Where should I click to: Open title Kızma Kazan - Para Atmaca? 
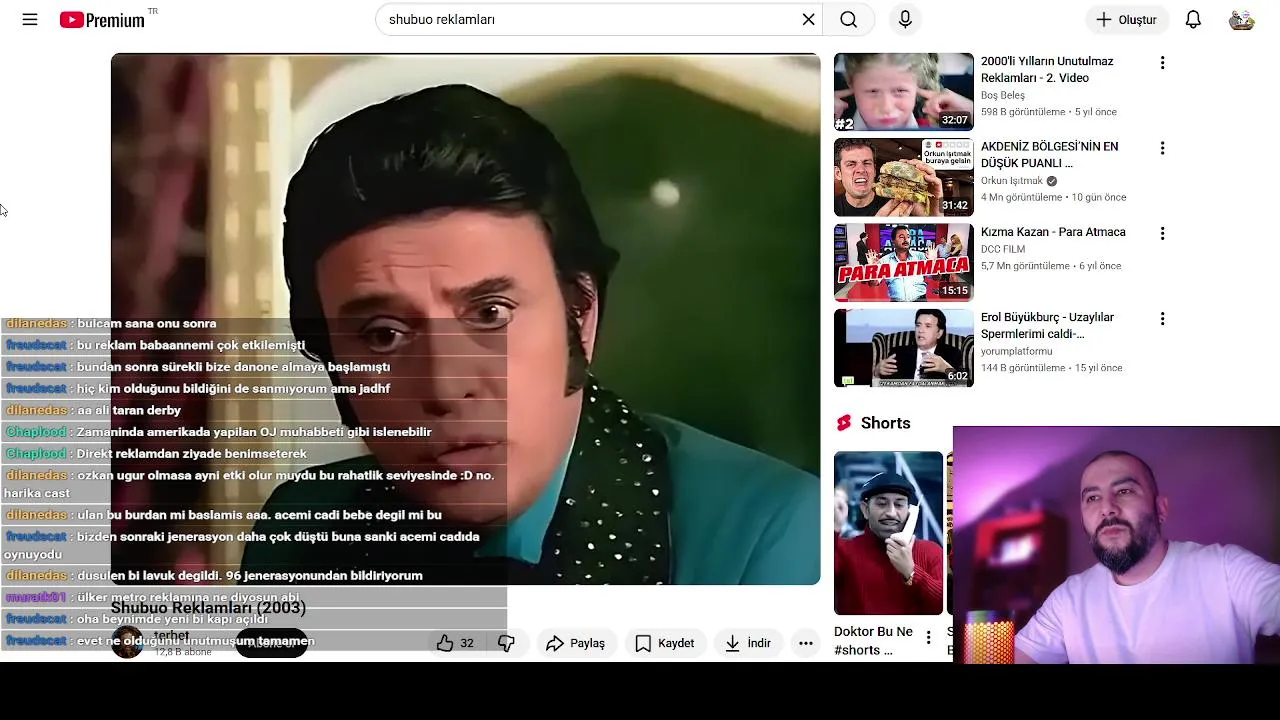(x=1053, y=232)
